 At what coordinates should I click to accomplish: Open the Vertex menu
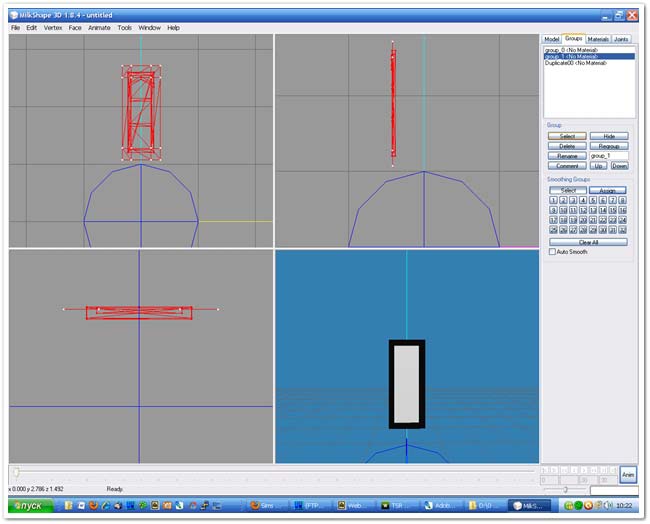coord(52,28)
